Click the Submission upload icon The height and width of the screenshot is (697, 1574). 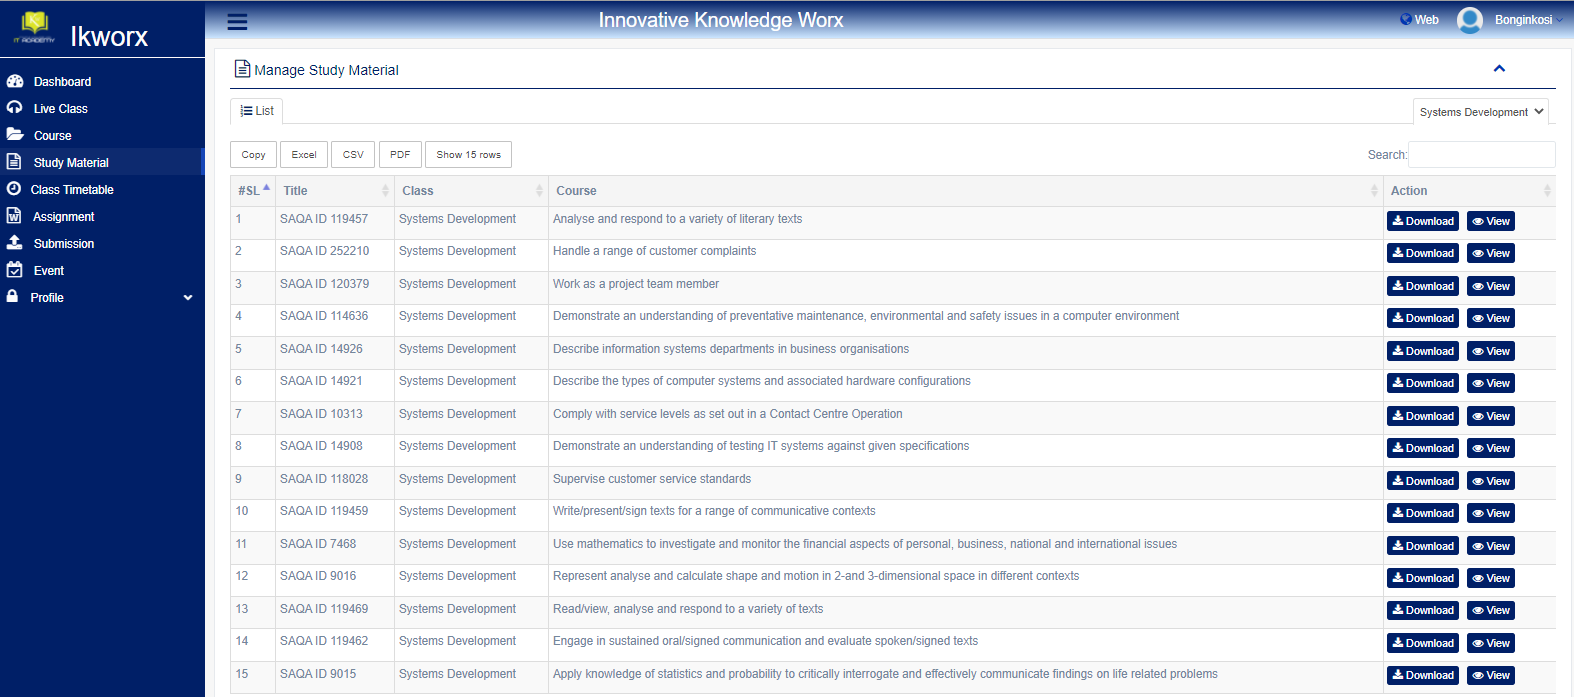(x=15, y=243)
